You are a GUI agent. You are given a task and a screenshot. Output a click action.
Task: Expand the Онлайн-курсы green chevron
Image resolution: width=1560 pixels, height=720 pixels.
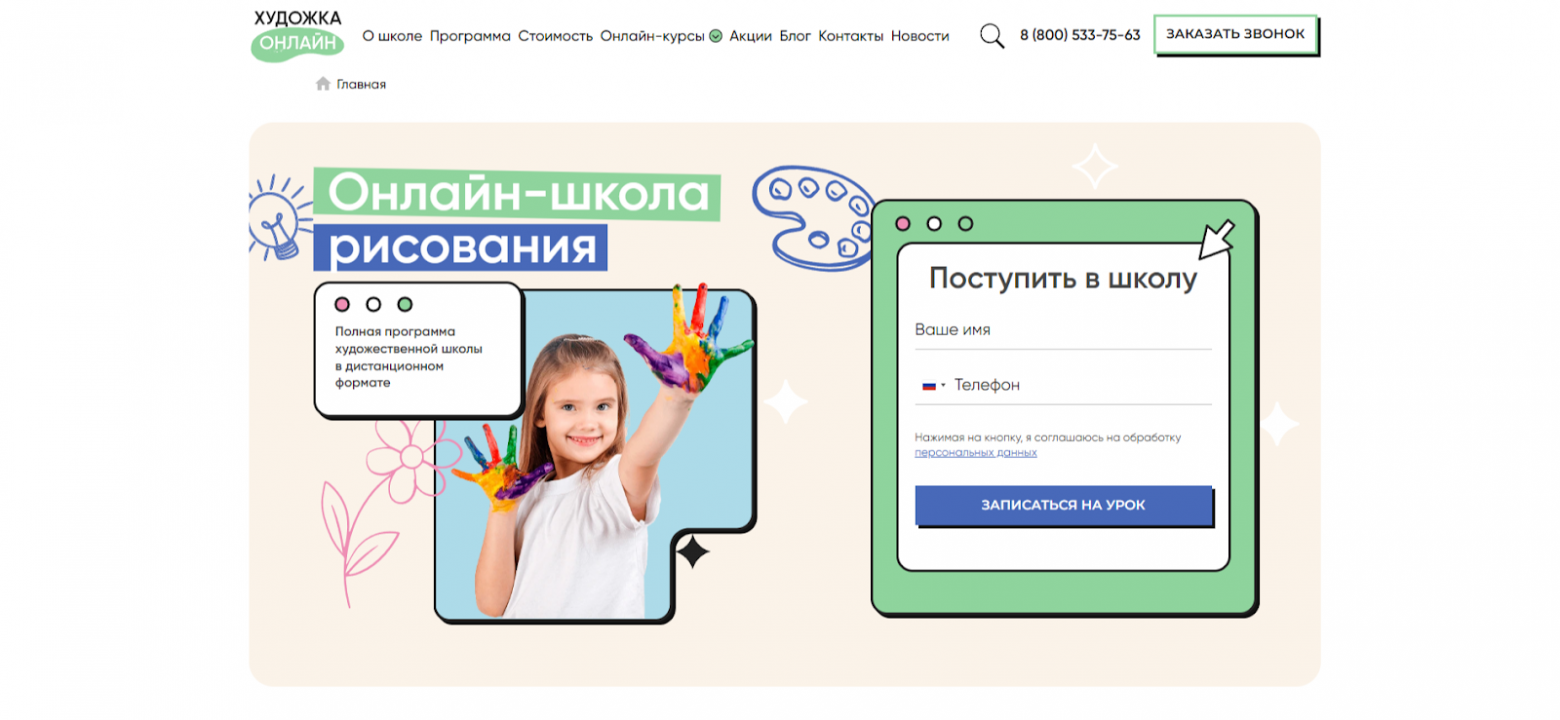click(x=715, y=36)
